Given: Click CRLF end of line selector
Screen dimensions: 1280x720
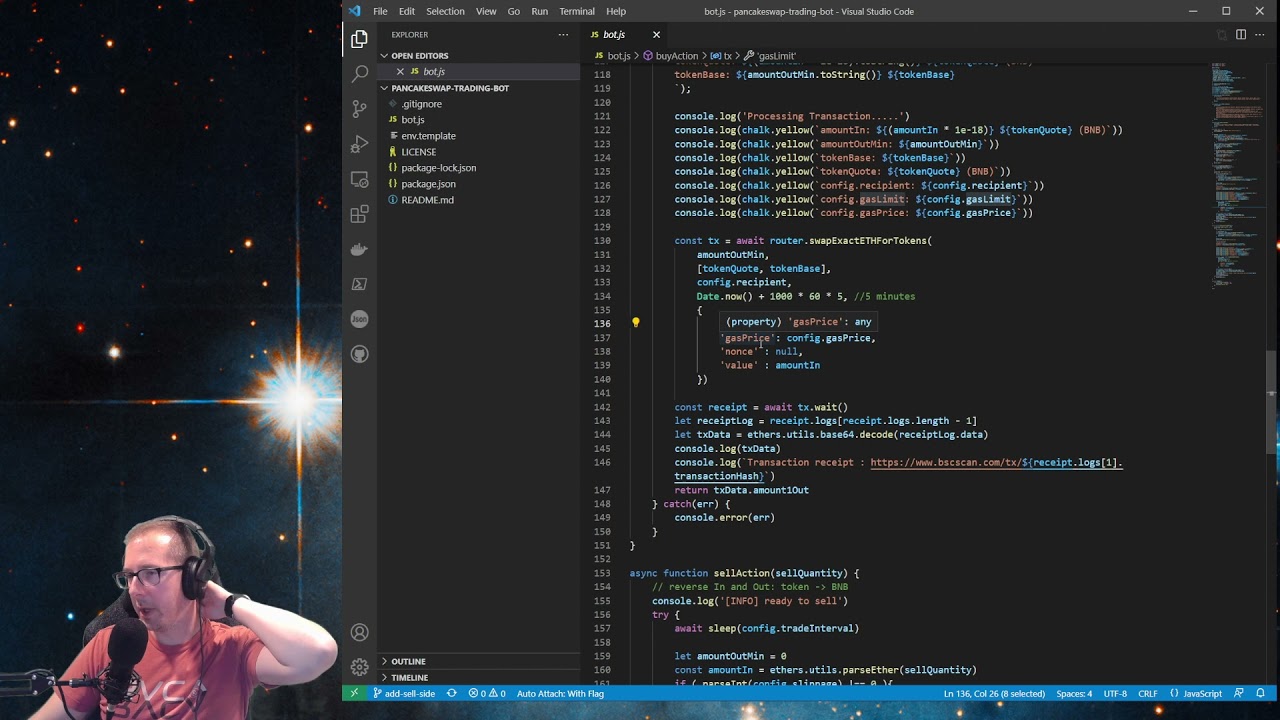Looking at the screenshot, I should [x=1147, y=693].
